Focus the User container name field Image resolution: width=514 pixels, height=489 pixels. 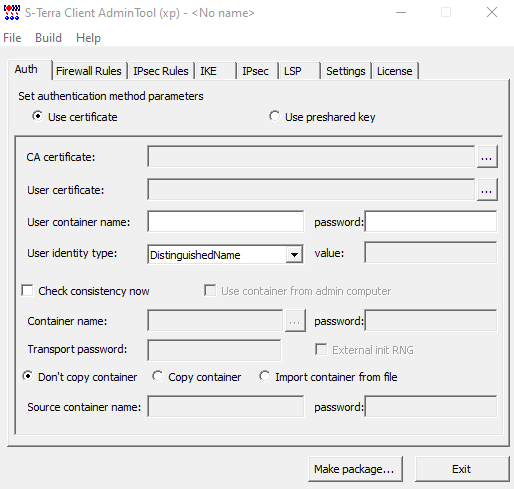(x=225, y=221)
